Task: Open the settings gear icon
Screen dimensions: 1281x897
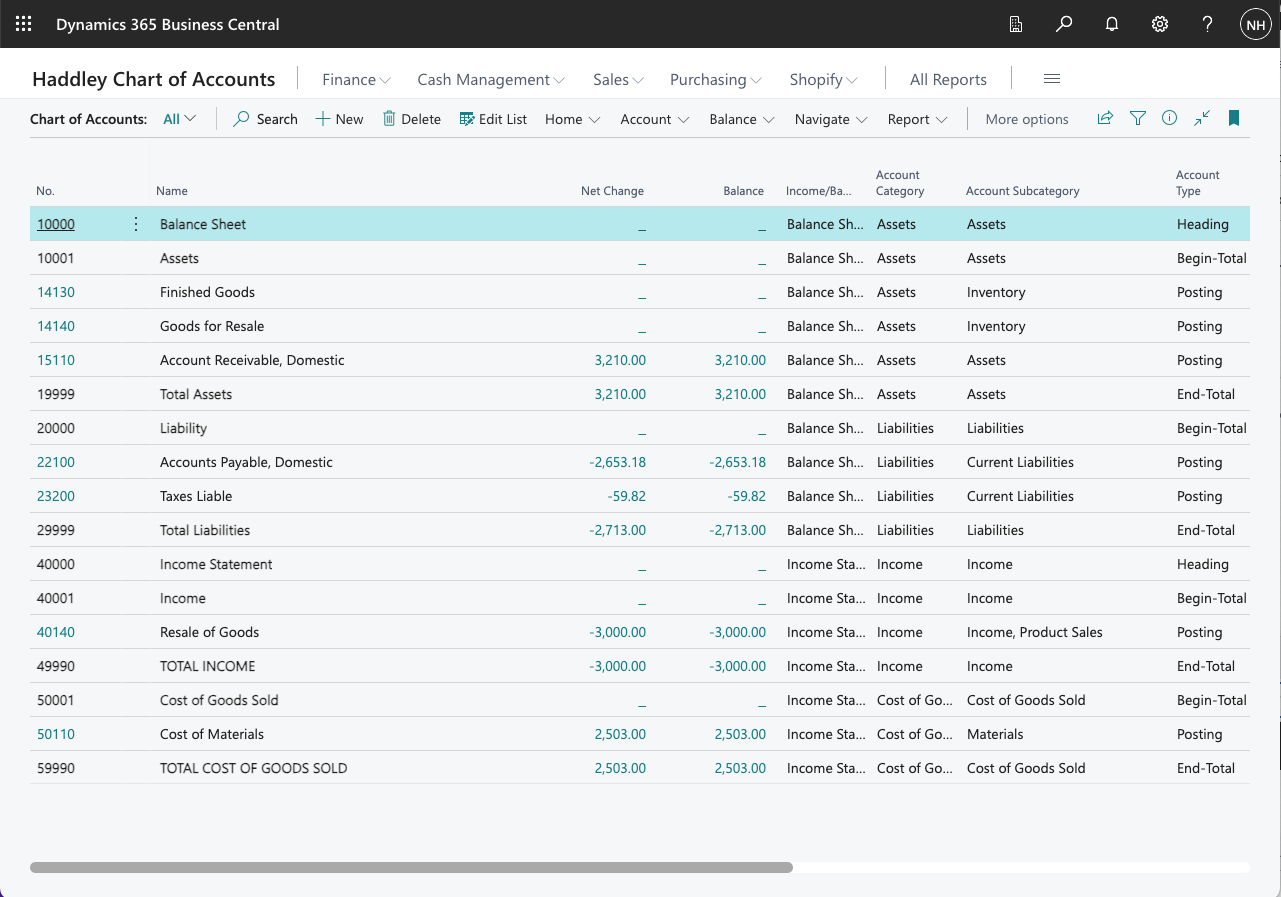Action: [x=1160, y=24]
